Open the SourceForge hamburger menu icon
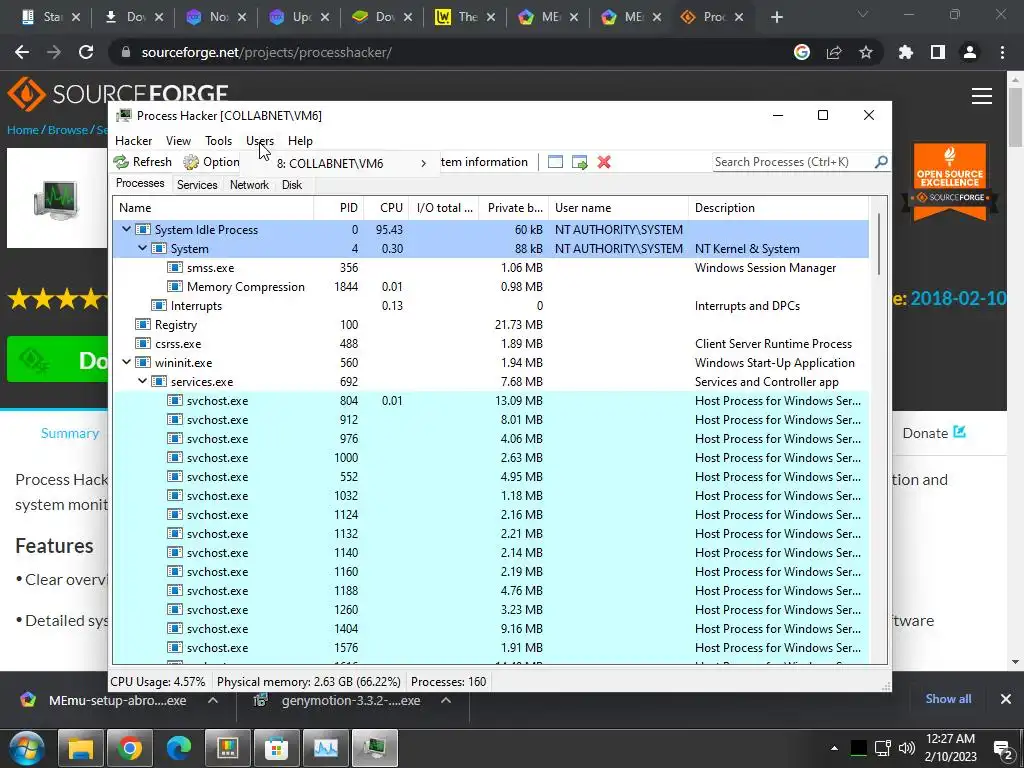 click(982, 96)
